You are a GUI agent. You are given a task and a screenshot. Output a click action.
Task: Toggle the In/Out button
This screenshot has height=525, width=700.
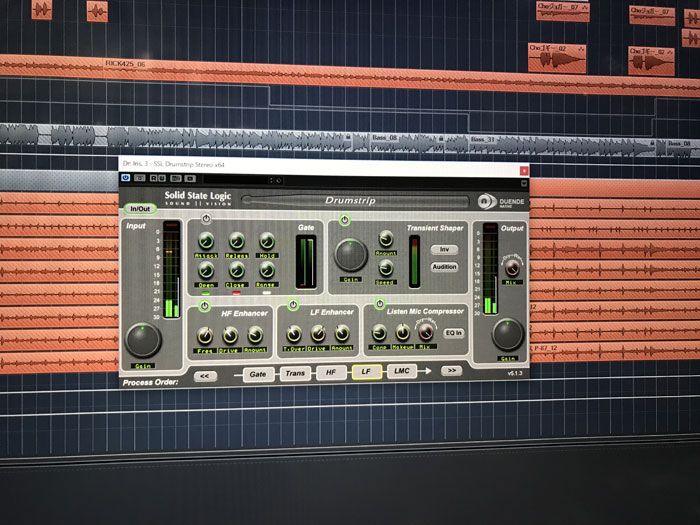click(x=140, y=209)
